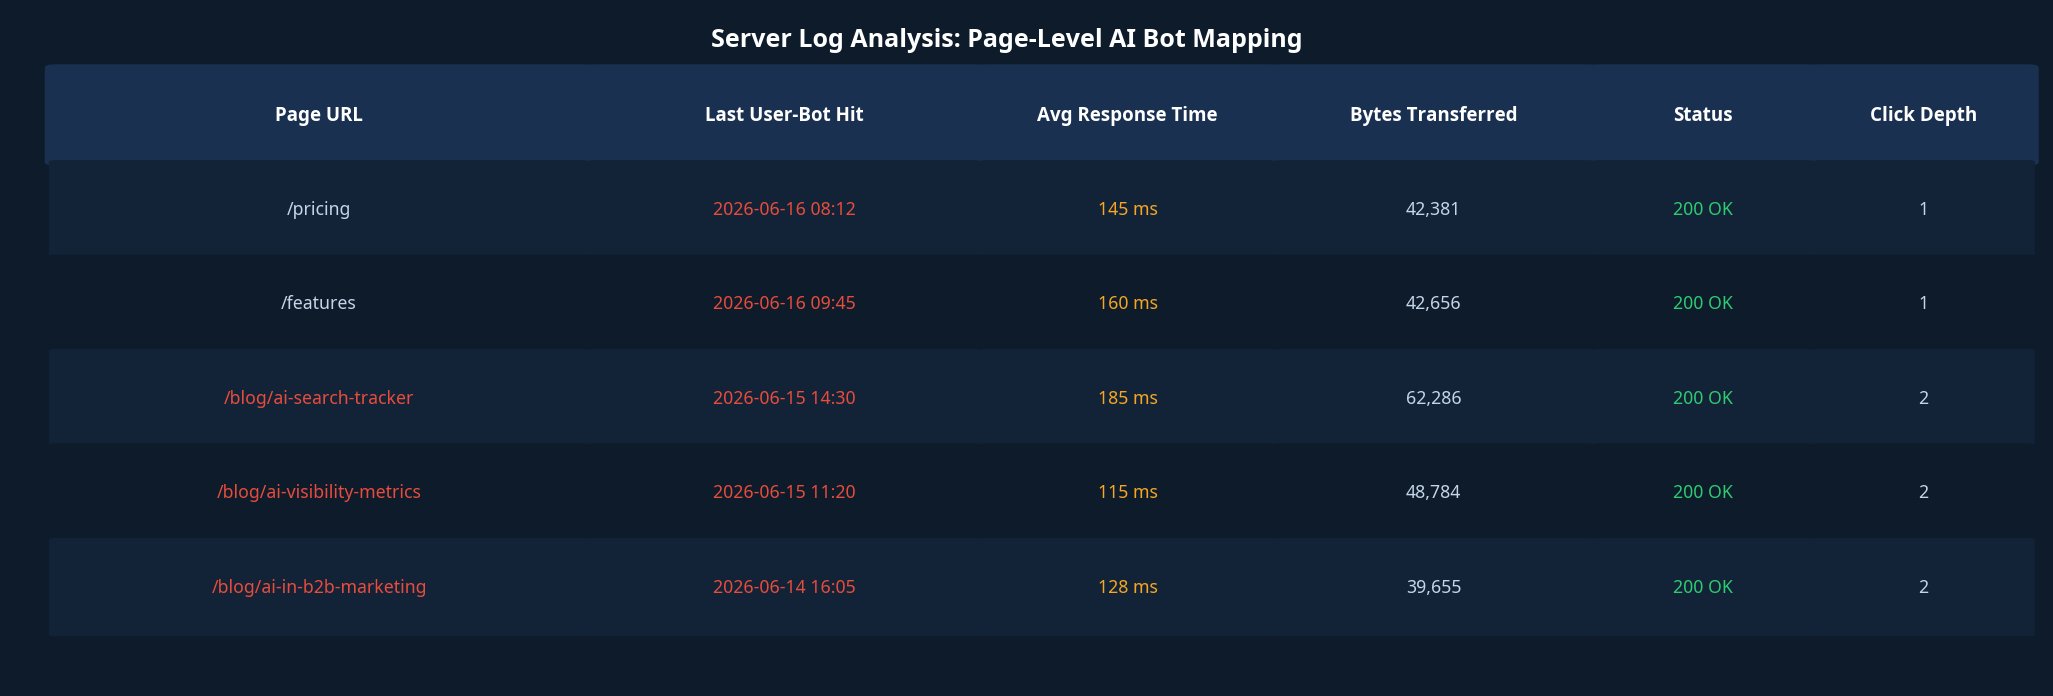
Task: Select the 115 ms response time
Action: (x=1127, y=492)
